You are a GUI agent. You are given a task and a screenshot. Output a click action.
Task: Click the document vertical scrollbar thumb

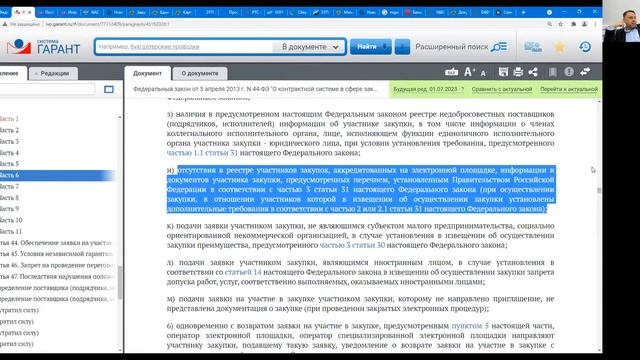point(599,190)
